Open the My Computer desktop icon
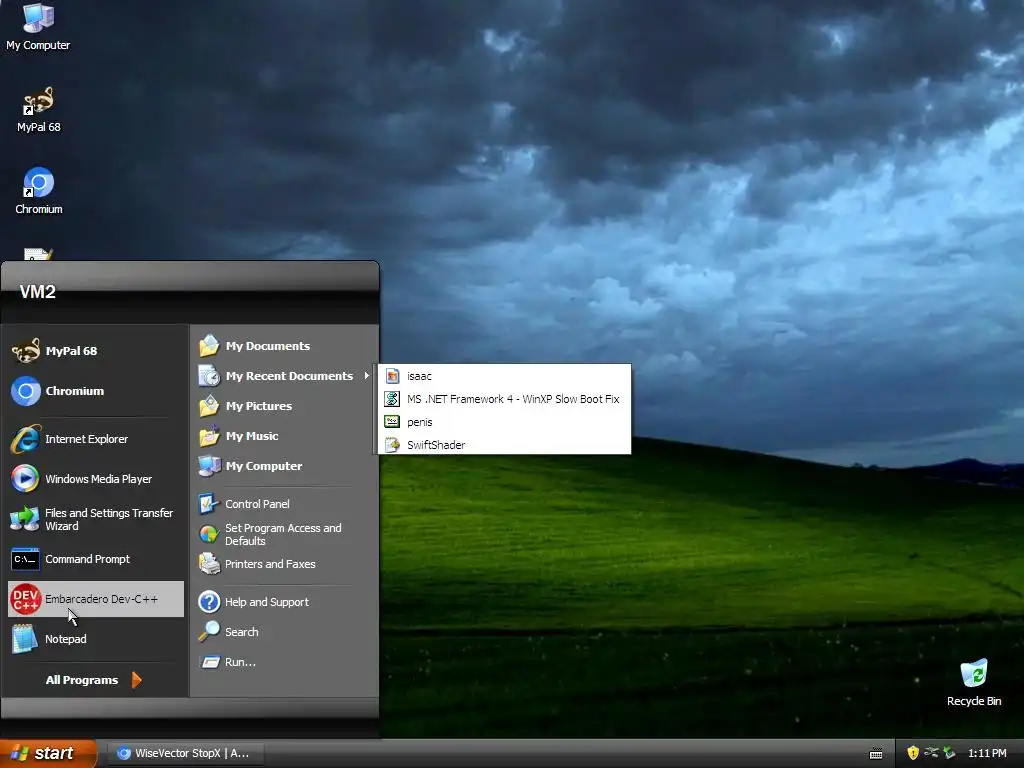Screen dimensions: 1024x768 (38, 26)
